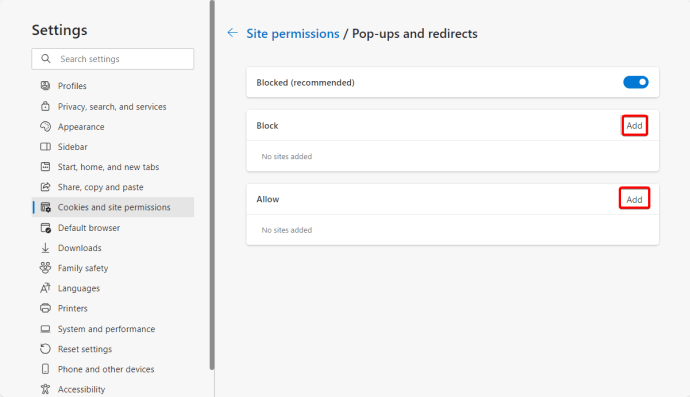This screenshot has width=690, height=397.
Task: Turn off the Blocked (recommended) toggle
Action: [x=635, y=82]
